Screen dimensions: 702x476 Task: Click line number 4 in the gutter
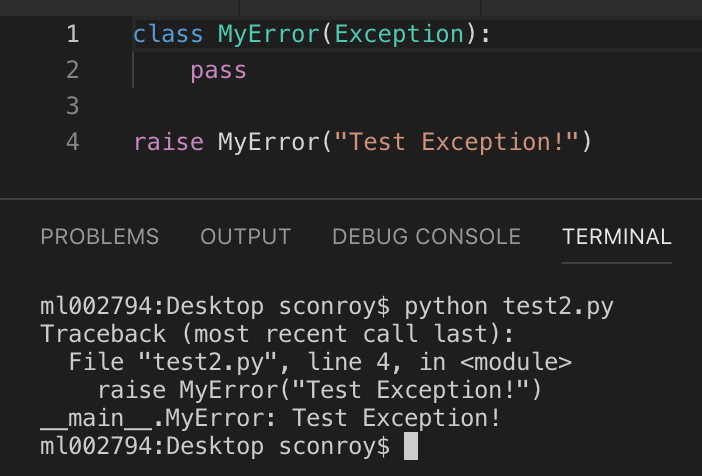[x=73, y=142]
